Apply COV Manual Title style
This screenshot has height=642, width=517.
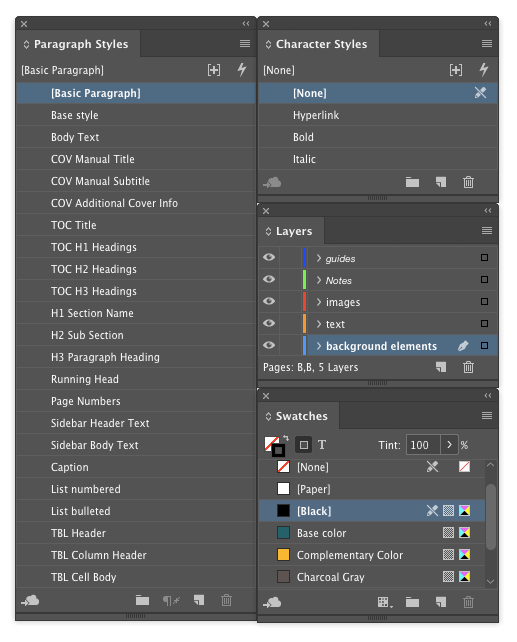tap(136, 159)
